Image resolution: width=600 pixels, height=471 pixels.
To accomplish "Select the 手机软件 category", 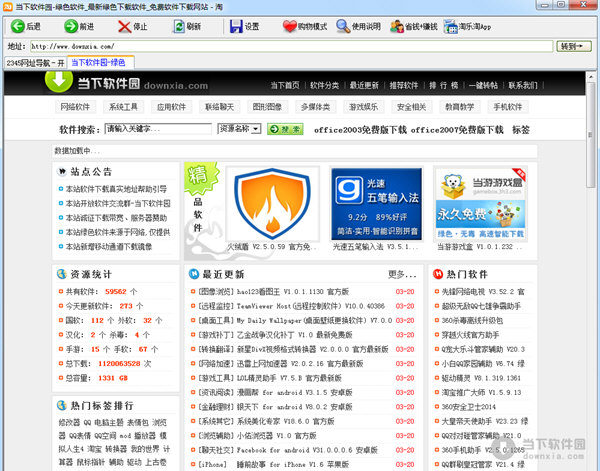I will coord(507,107).
